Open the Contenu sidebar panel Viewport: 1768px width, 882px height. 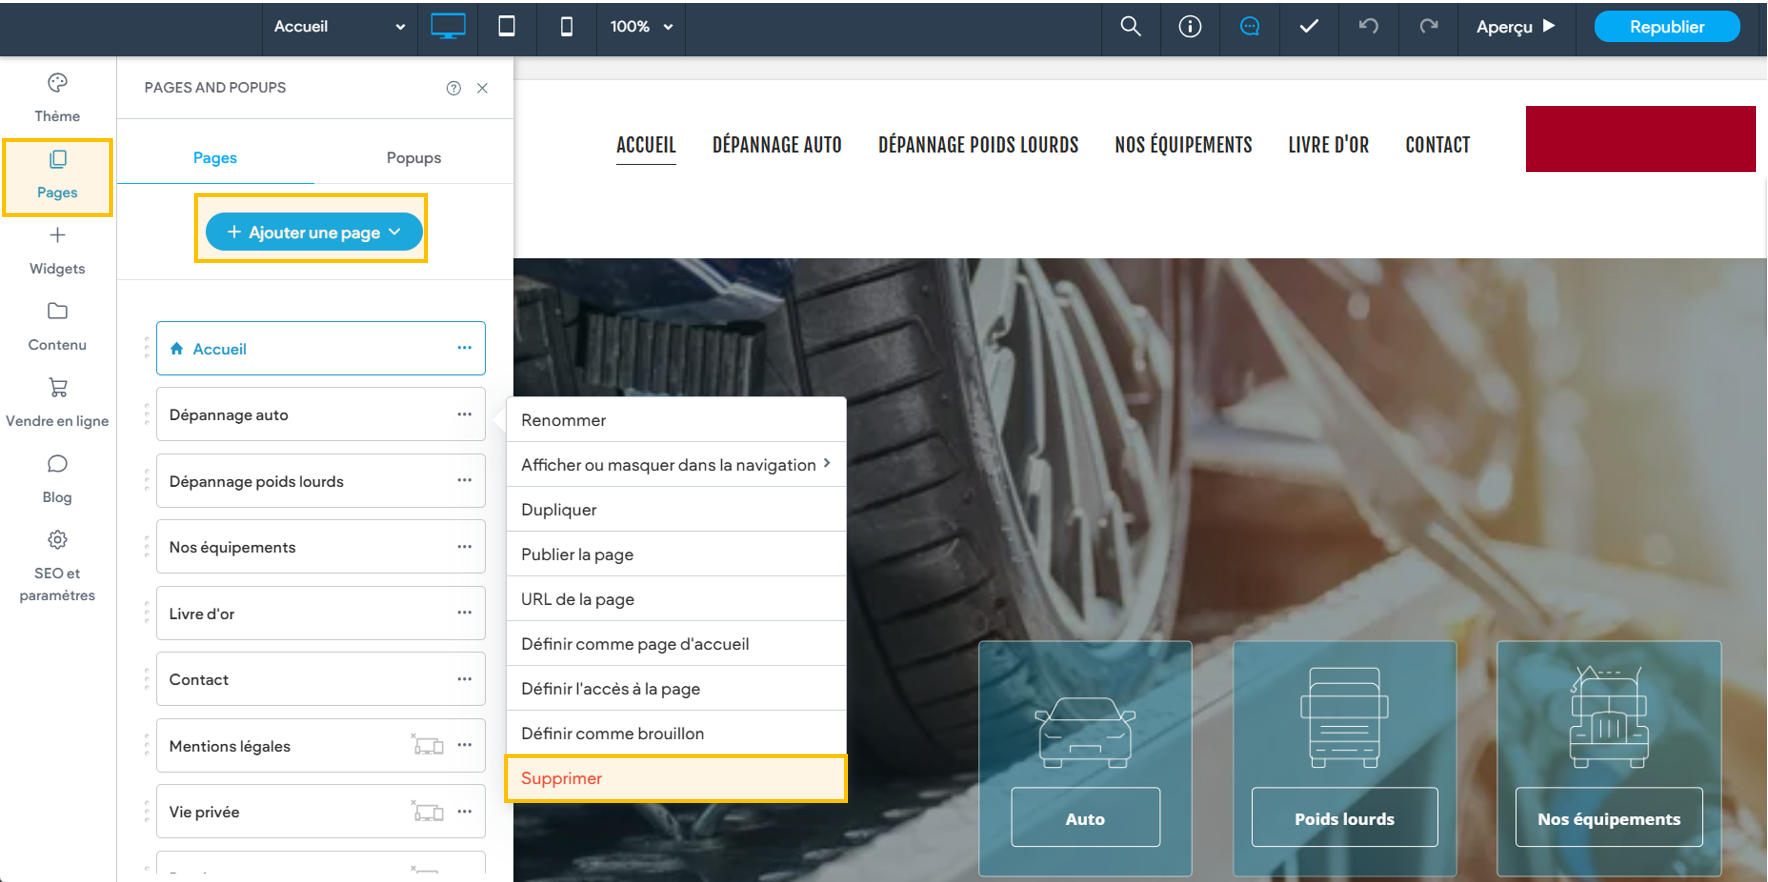pos(57,327)
